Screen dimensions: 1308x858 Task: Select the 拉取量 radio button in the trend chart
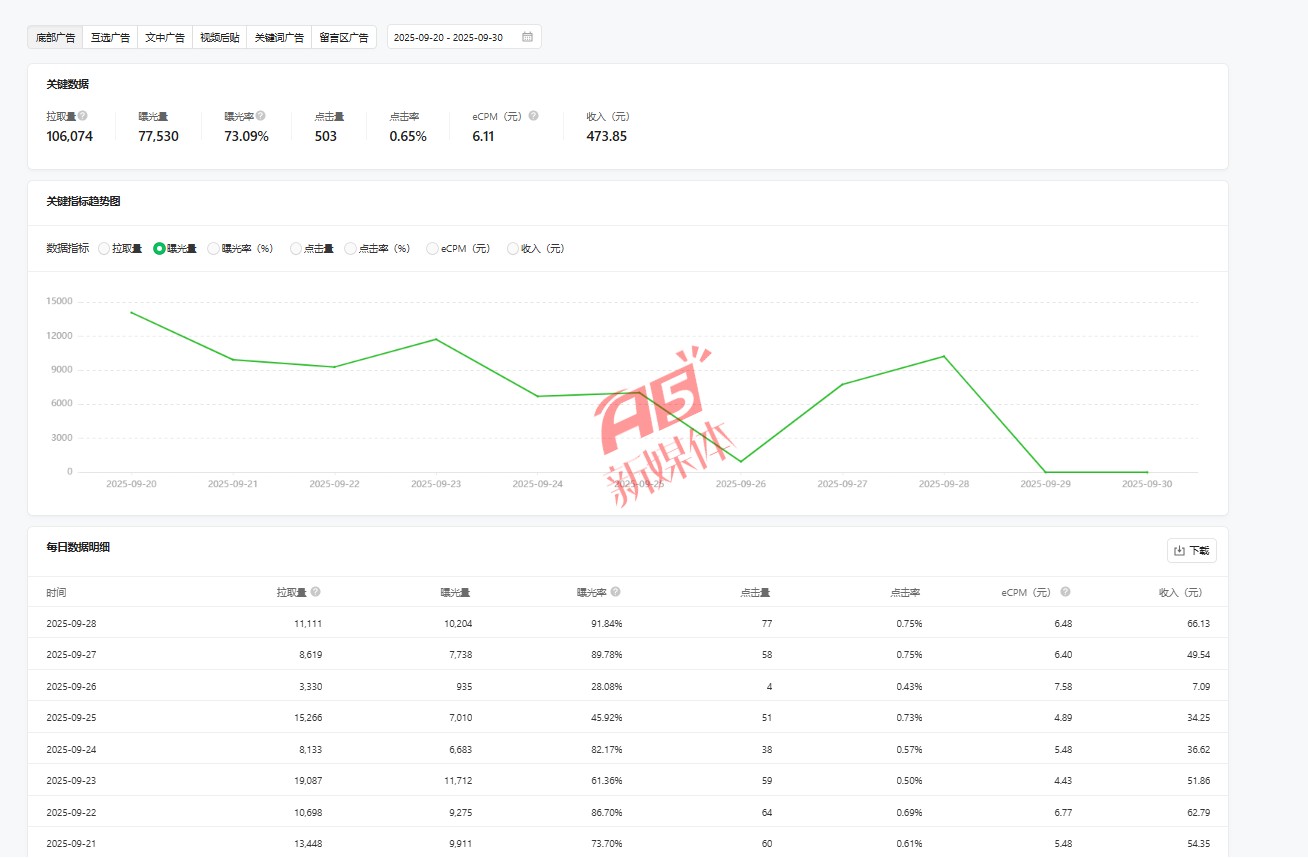pyautogui.click(x=104, y=249)
